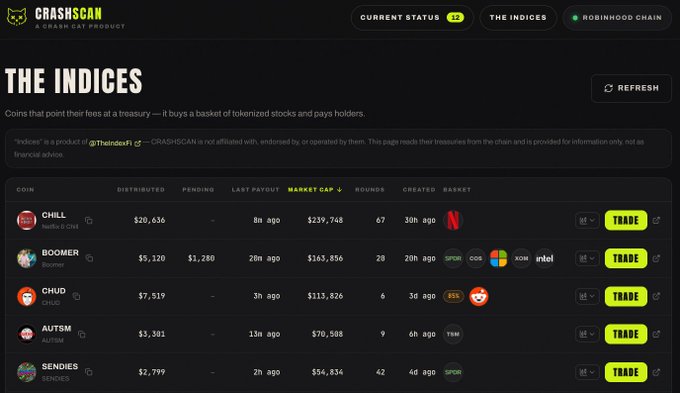The image size is (680, 393).
Task: Click BOOMER pending amount $1,280
Action: click(201, 258)
